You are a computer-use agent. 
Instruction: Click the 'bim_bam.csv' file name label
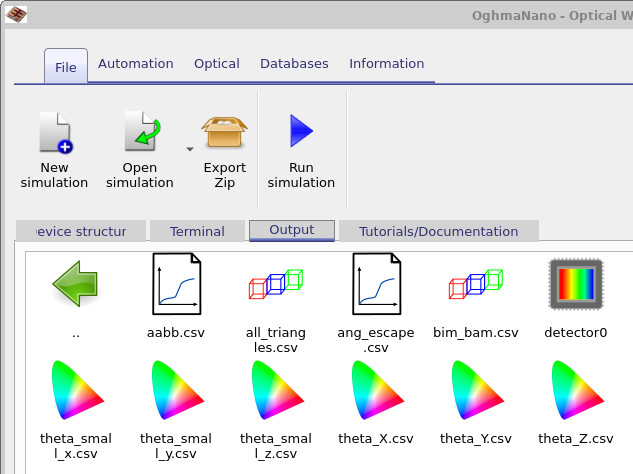coord(476,332)
